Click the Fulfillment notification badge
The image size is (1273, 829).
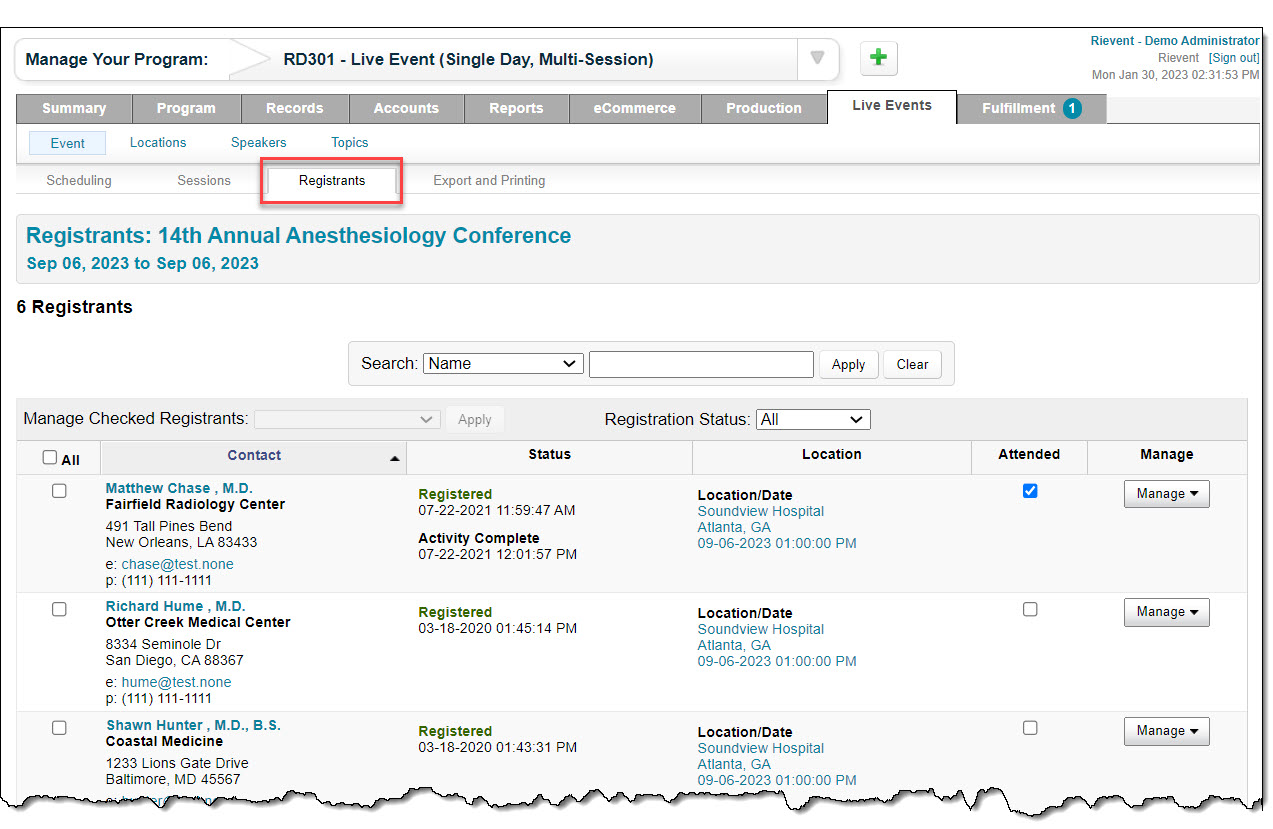coord(1072,108)
